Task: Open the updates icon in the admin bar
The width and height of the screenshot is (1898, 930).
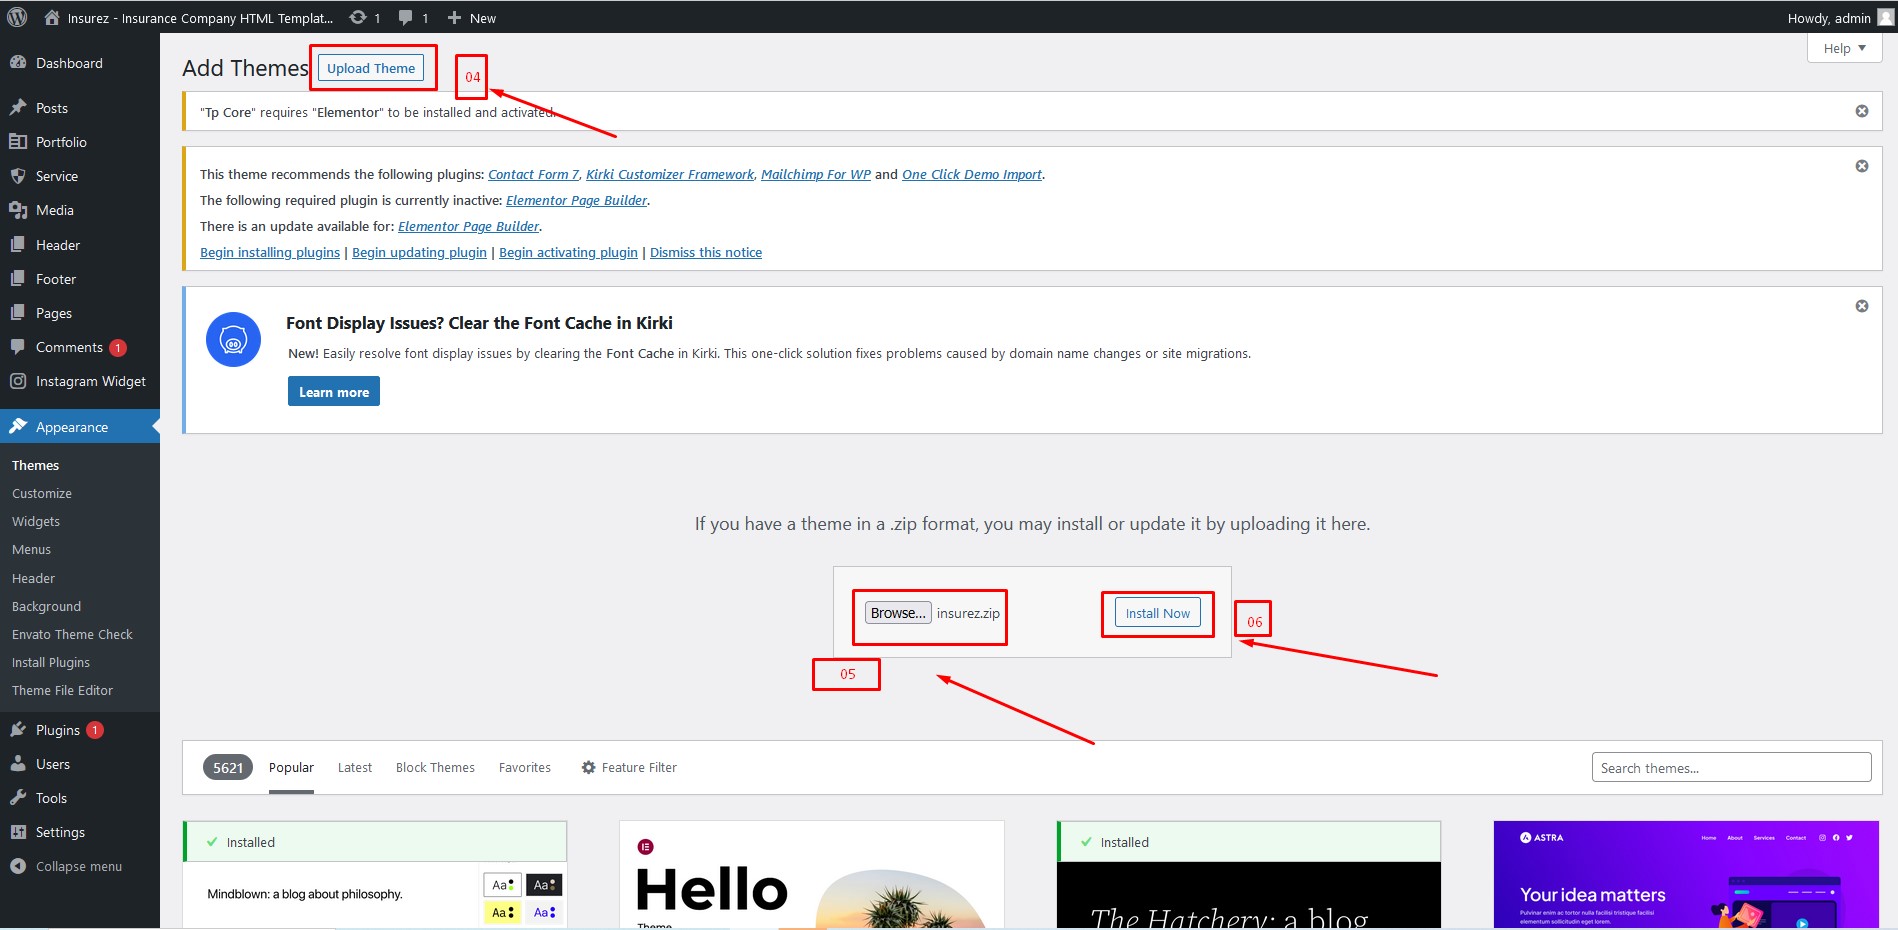Action: (358, 17)
